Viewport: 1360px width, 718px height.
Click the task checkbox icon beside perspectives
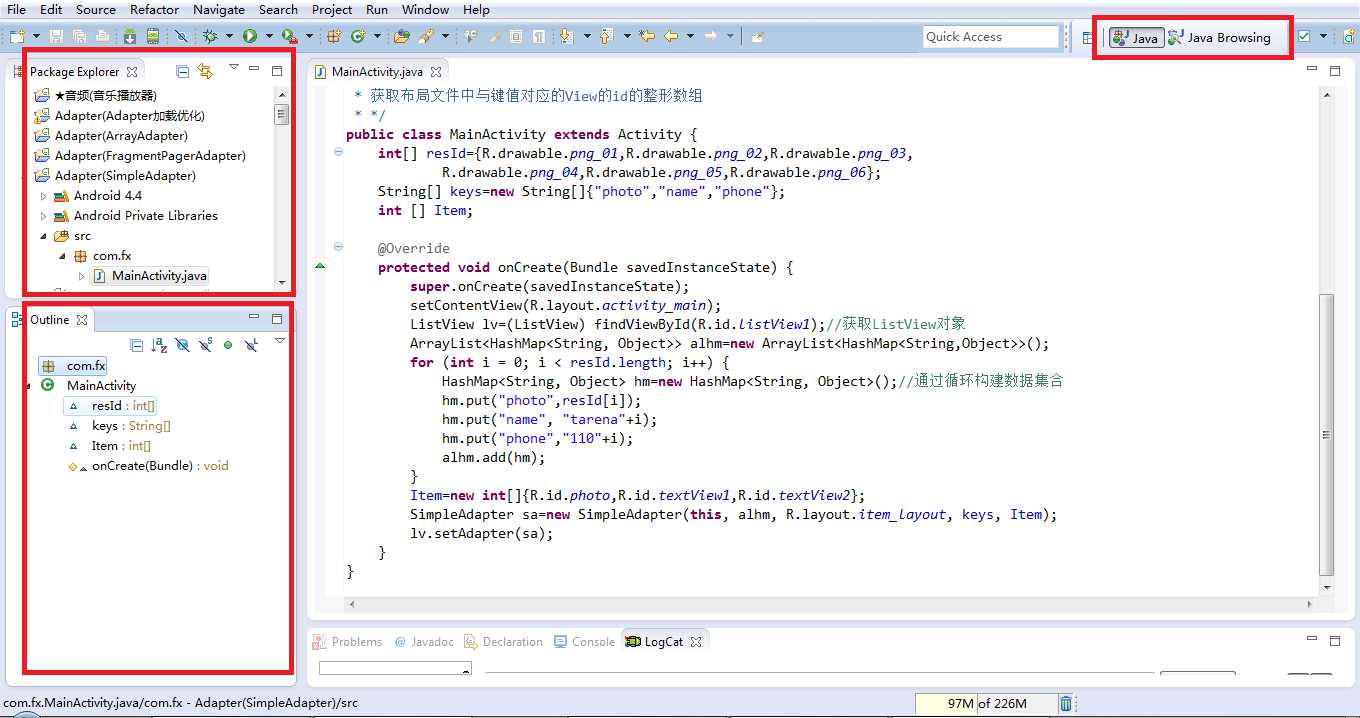(x=1304, y=37)
